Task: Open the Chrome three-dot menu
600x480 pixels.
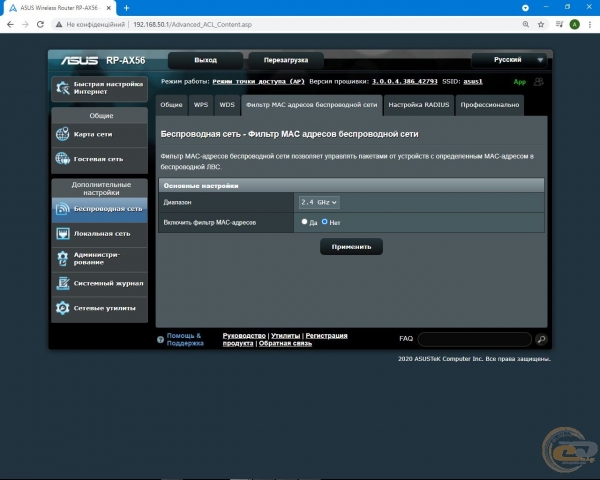Action: pyautogui.click(x=590, y=24)
